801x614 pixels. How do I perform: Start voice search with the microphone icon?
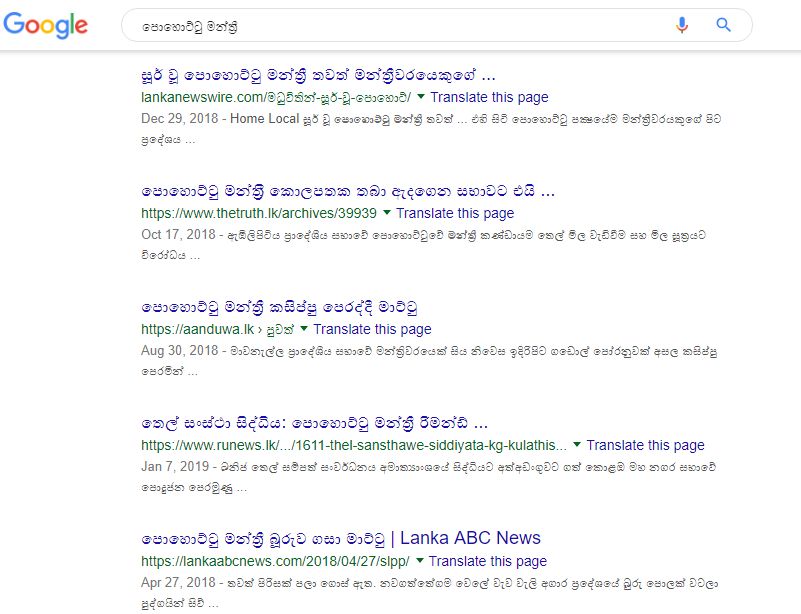pos(681,25)
